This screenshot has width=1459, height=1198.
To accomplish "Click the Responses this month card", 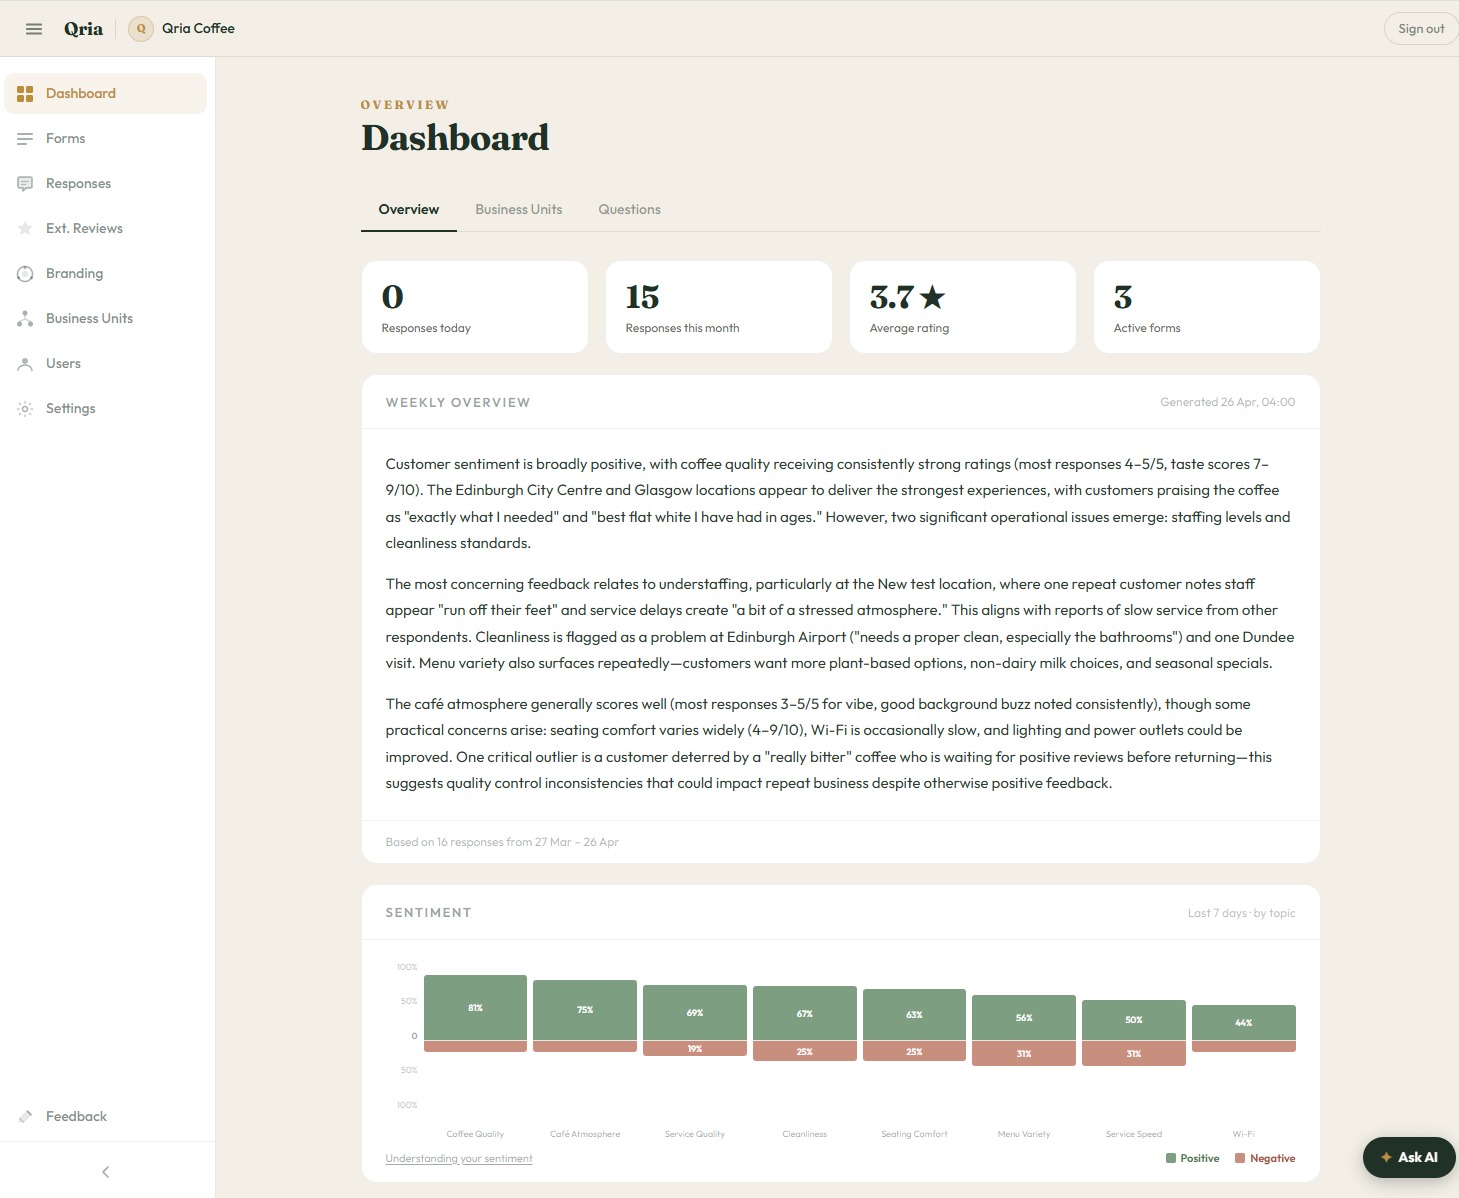I will [719, 307].
